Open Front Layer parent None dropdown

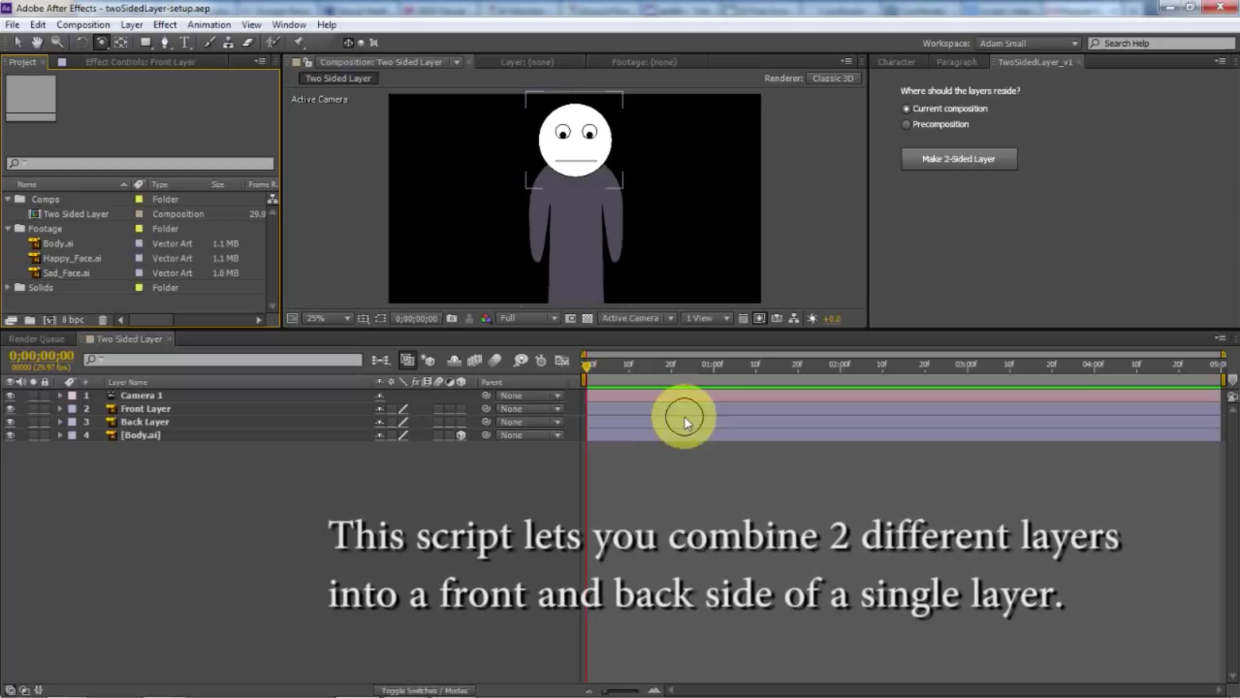(530, 409)
